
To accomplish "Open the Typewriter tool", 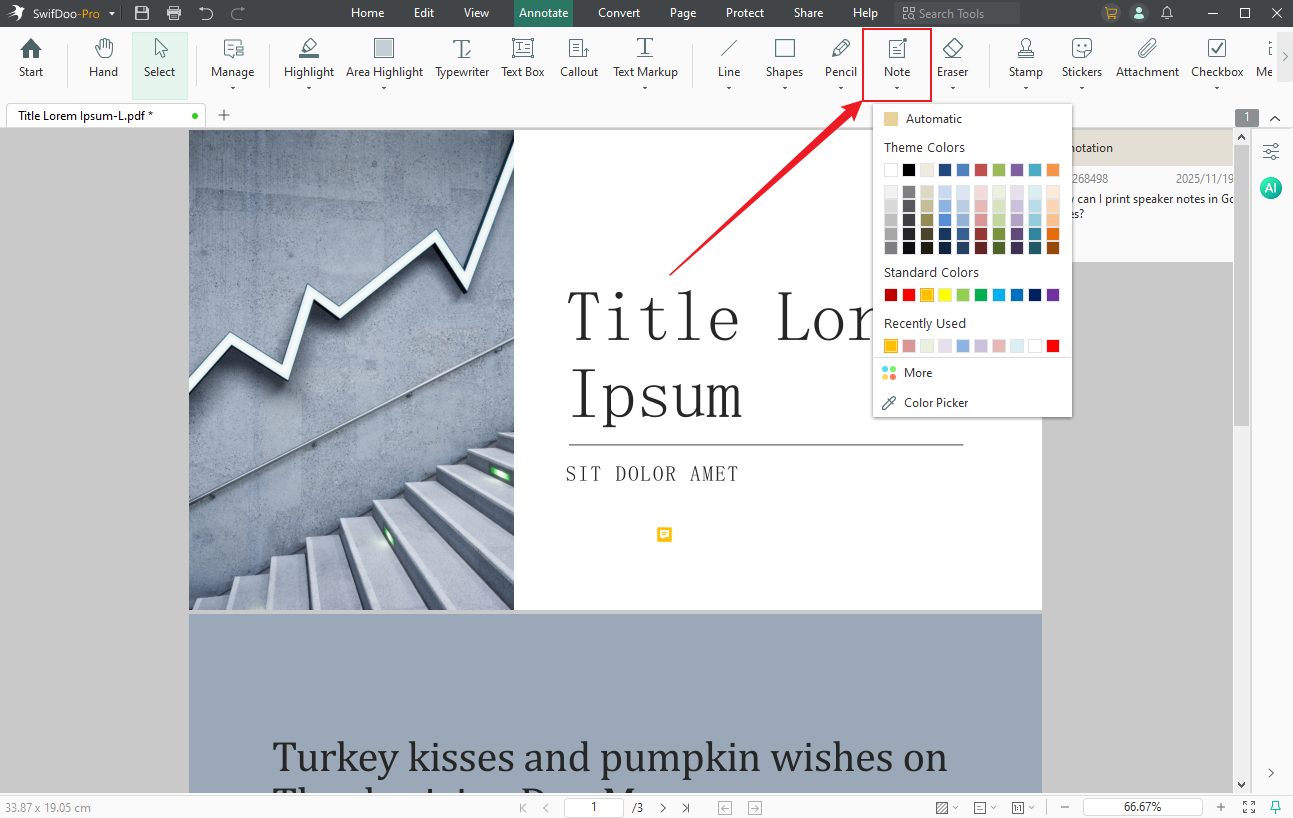I will 461,58.
